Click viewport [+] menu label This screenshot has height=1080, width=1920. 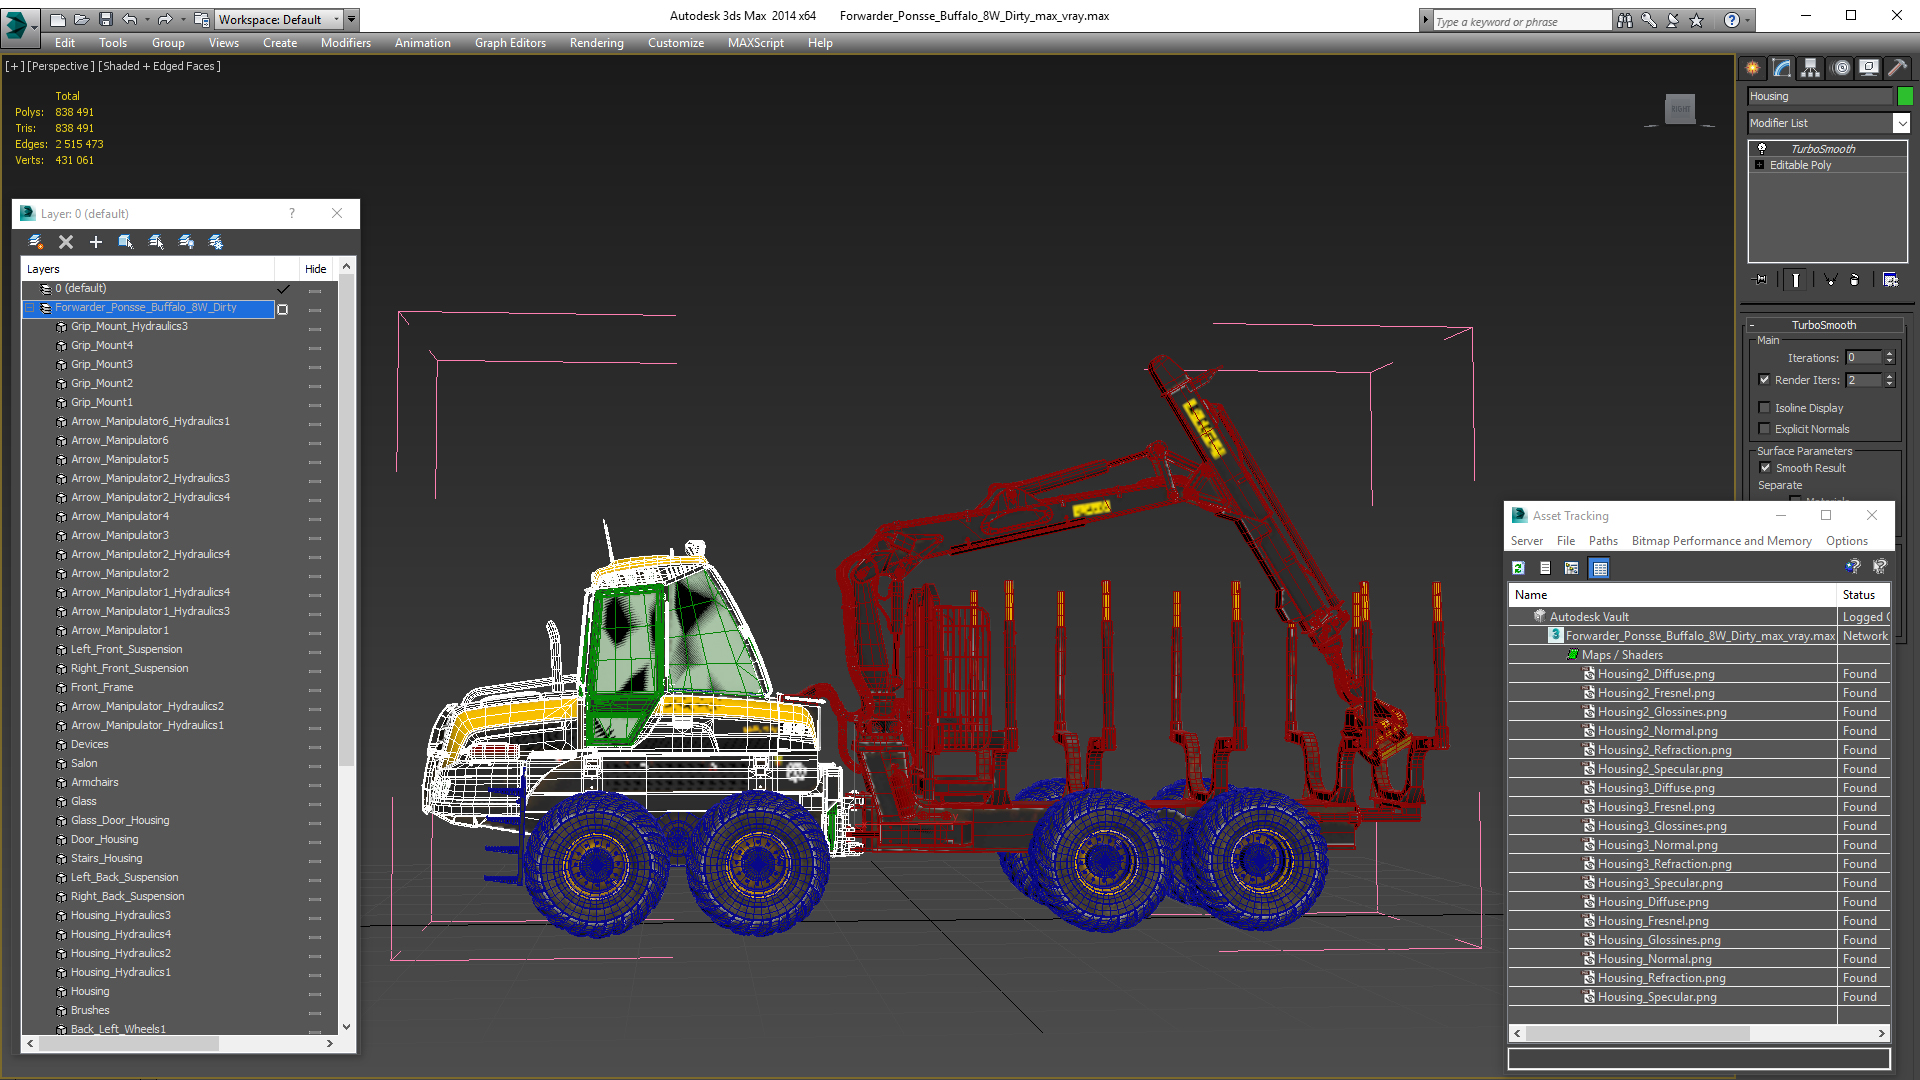coord(14,66)
